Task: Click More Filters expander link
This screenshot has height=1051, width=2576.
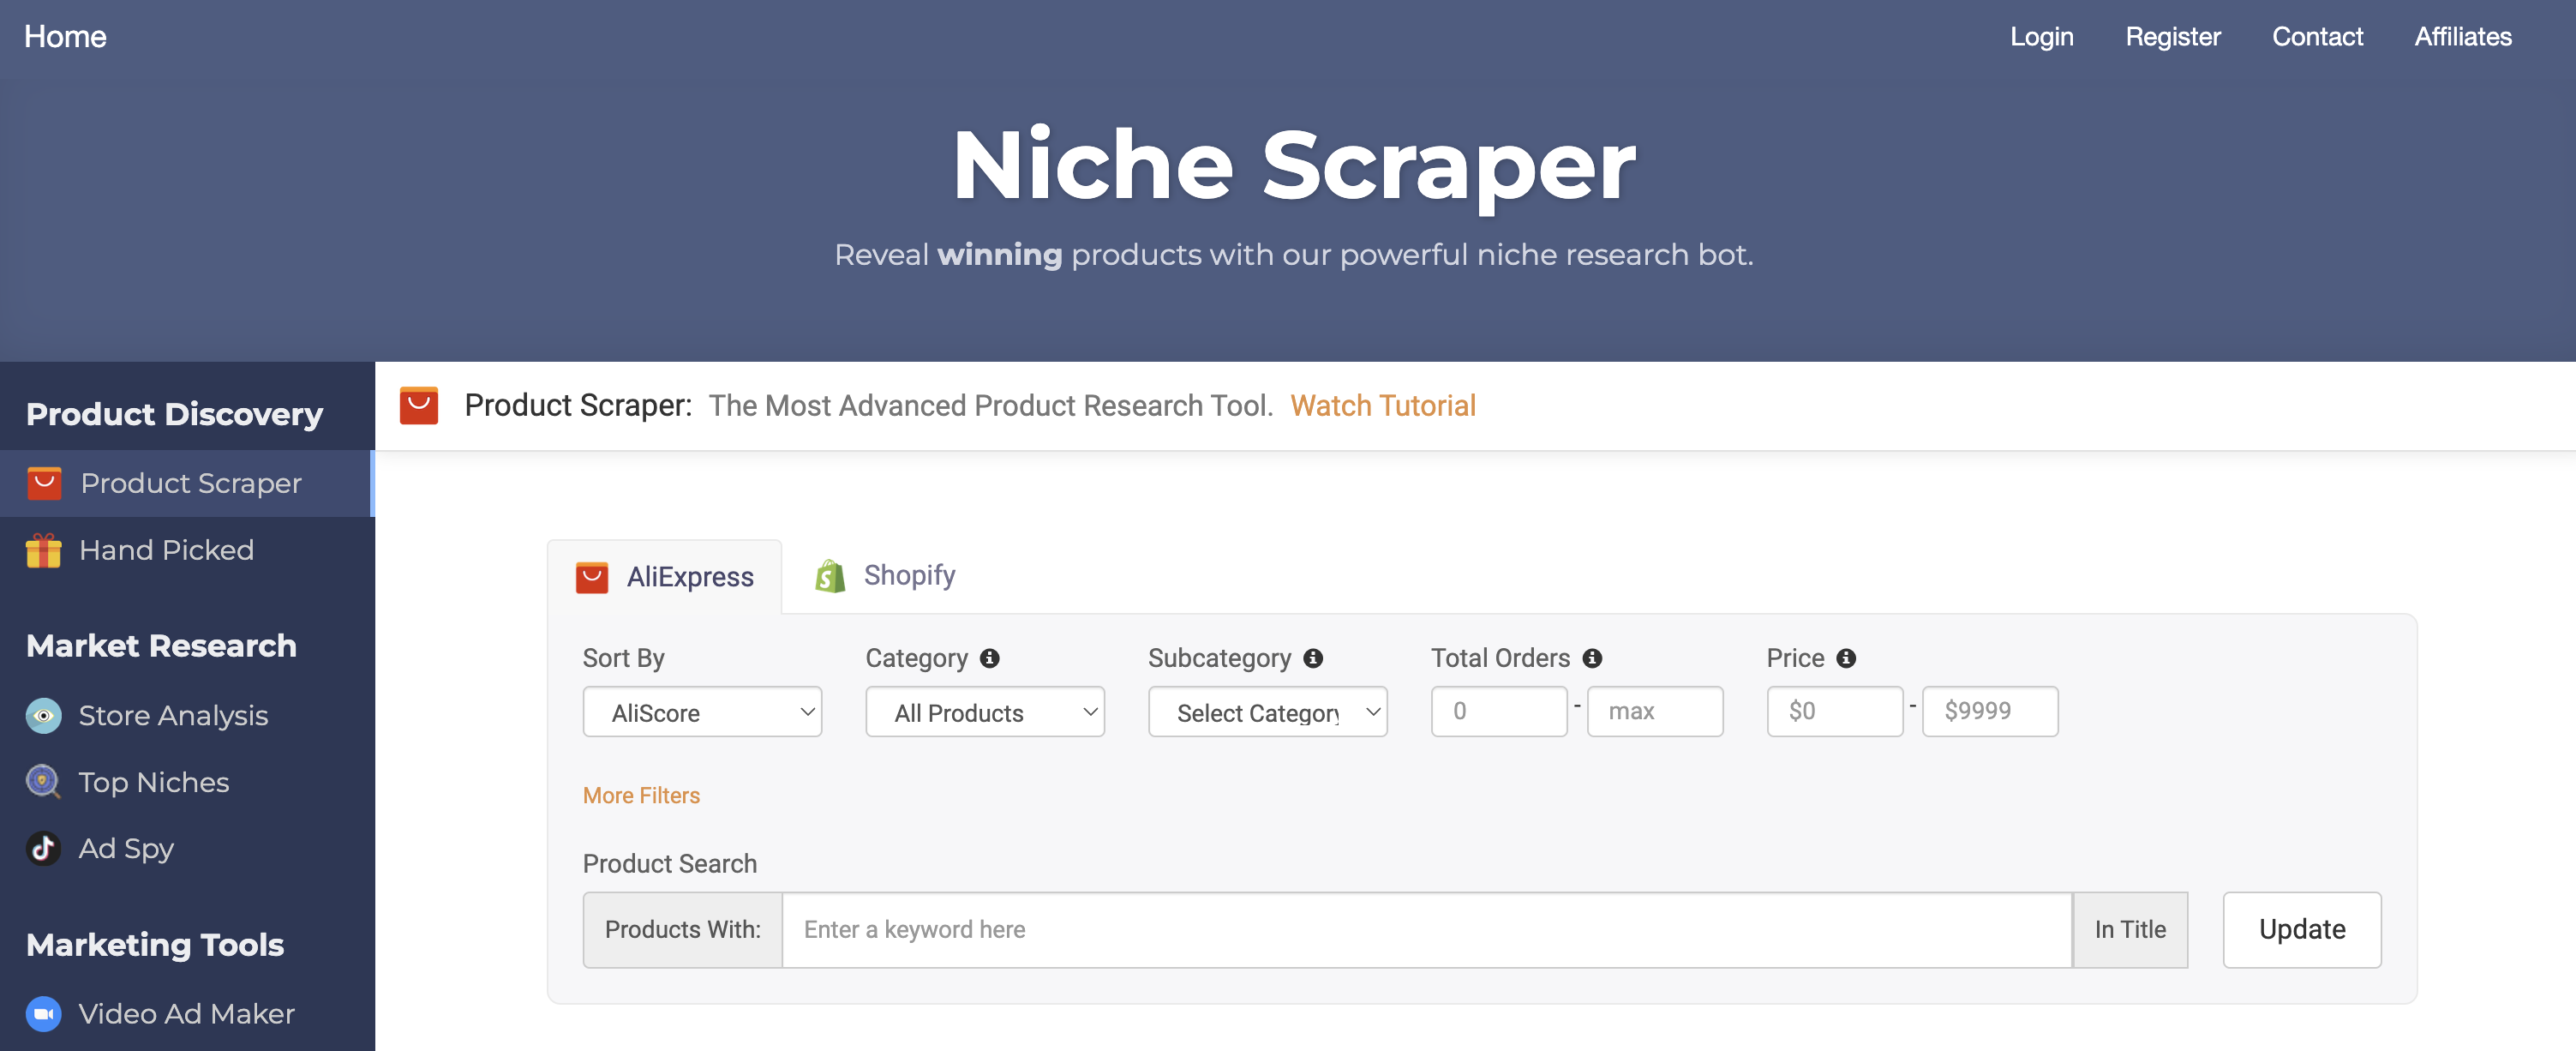Action: (641, 795)
